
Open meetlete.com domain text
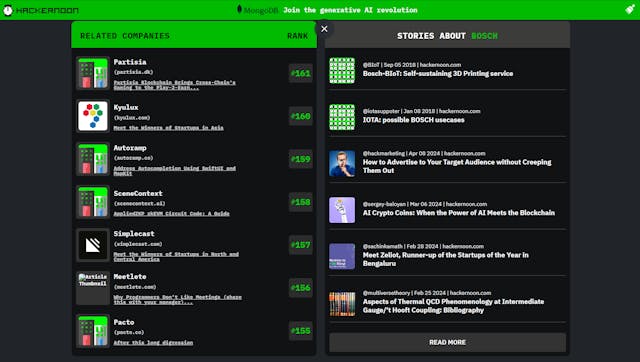coord(135,287)
